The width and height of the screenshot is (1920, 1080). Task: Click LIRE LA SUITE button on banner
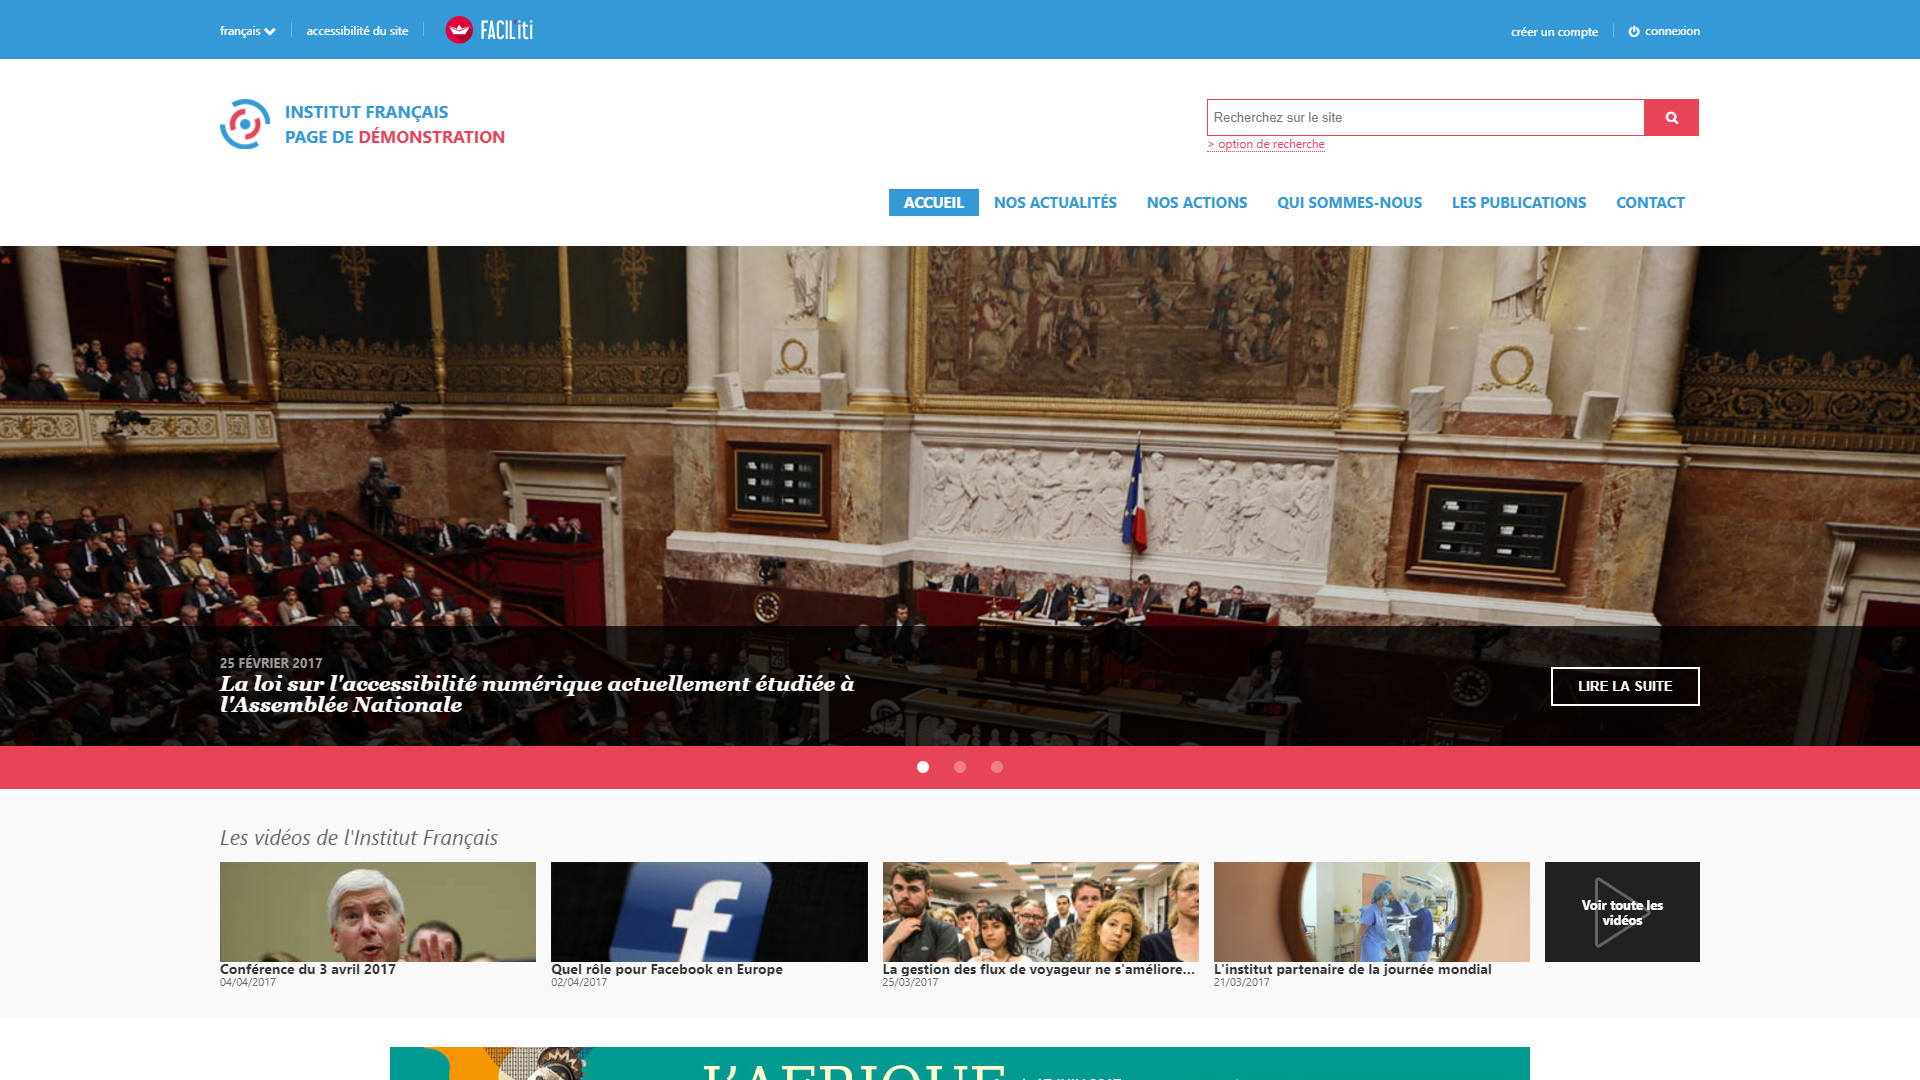pos(1625,686)
